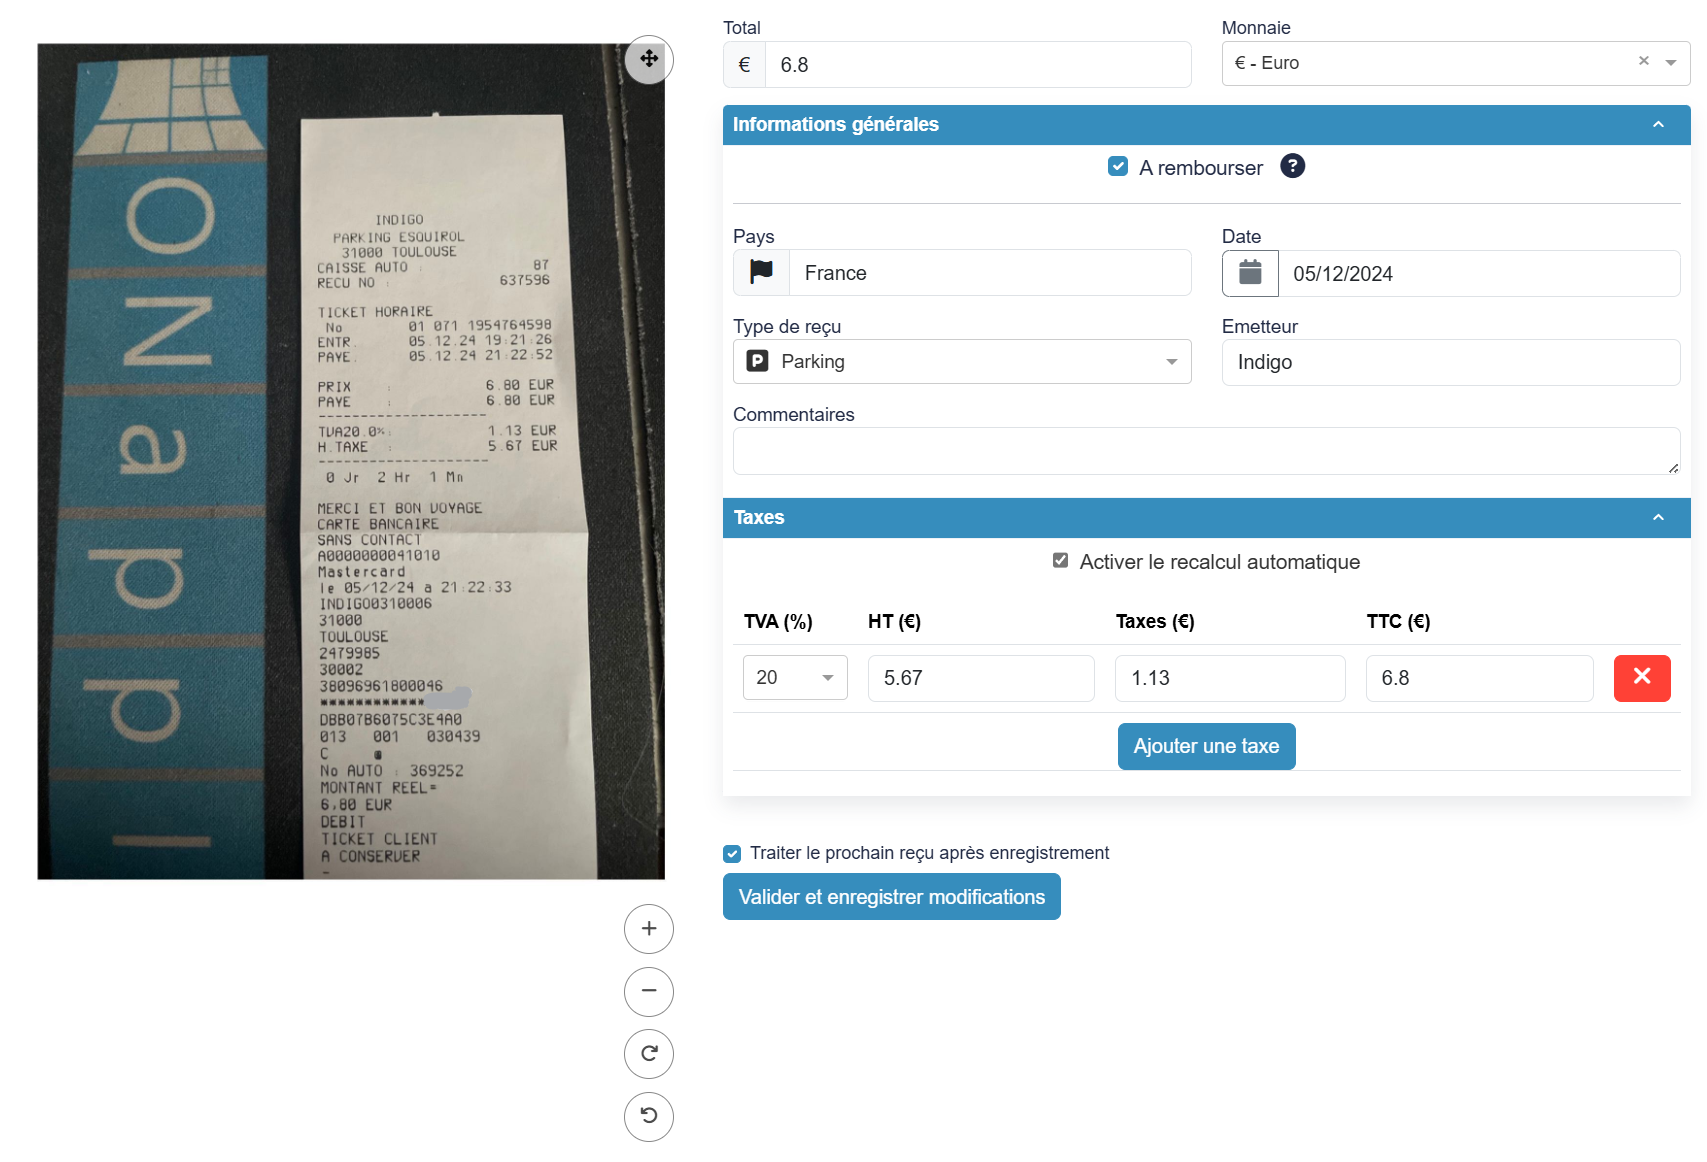Zoom out of the receipt image

648,991
